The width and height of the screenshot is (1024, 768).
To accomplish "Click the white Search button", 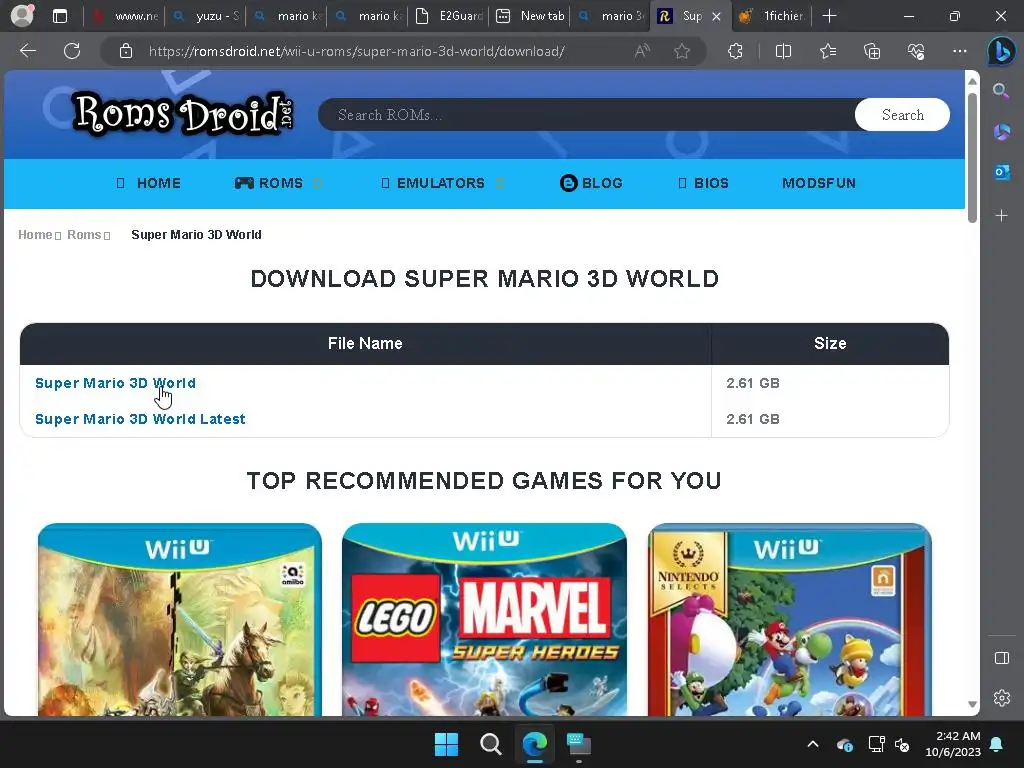I will click(903, 115).
